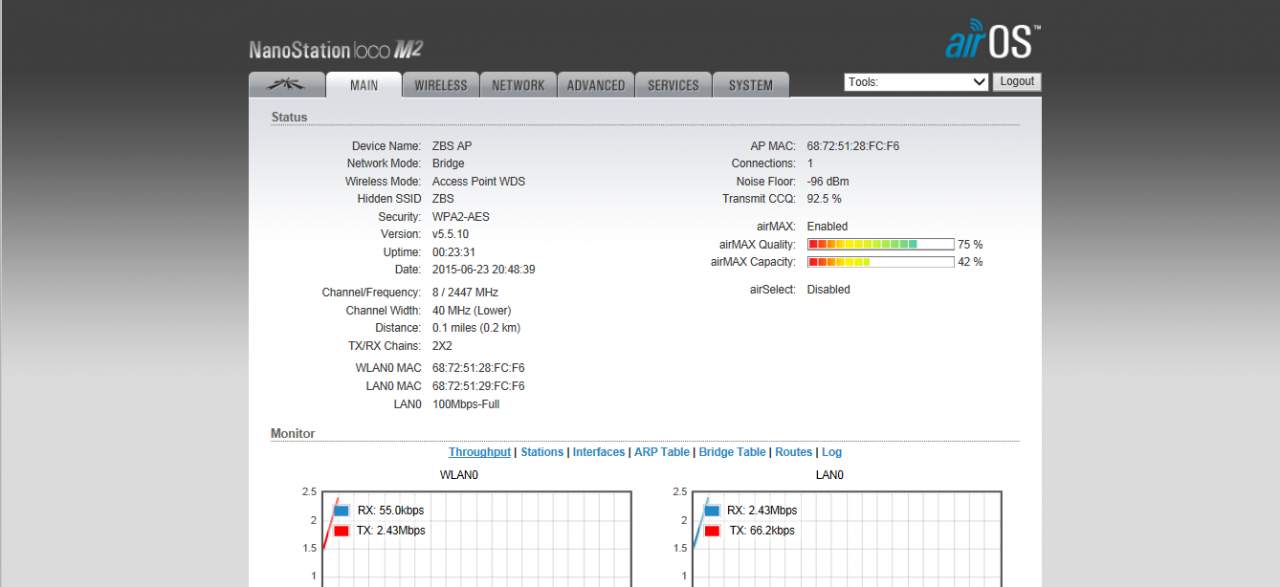
Task: Click the Status section heading
Action: click(x=289, y=117)
